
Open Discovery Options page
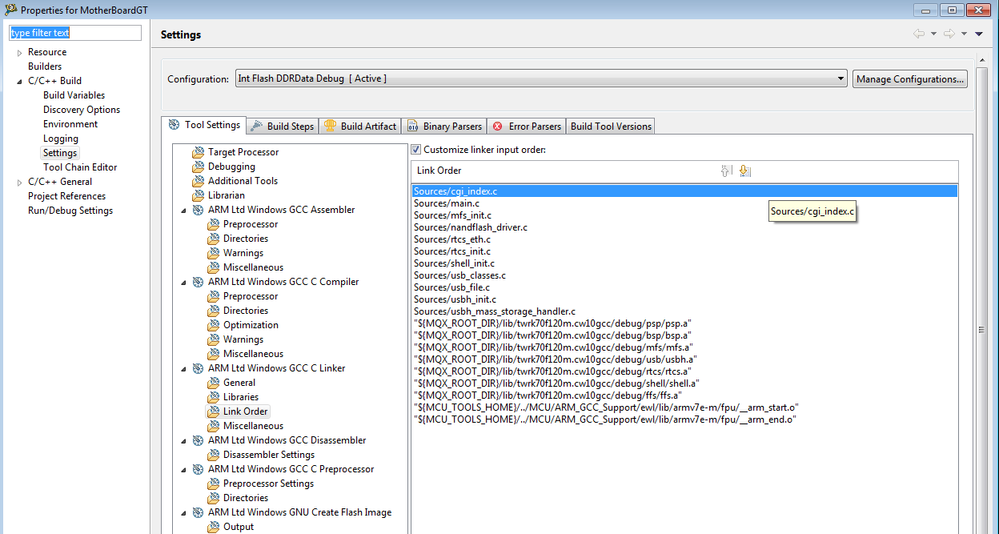(x=82, y=110)
